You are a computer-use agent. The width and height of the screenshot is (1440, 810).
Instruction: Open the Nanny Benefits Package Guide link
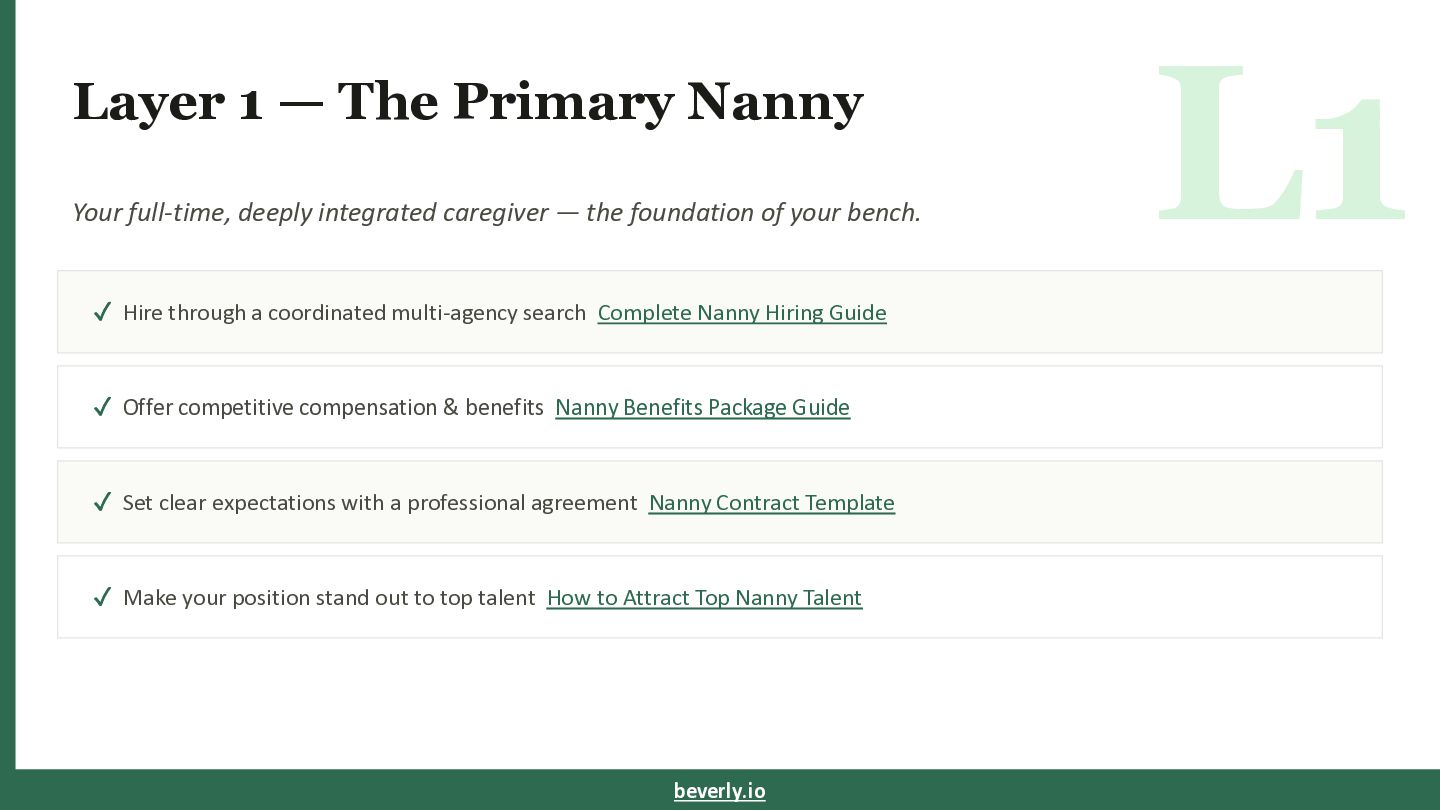click(x=702, y=408)
